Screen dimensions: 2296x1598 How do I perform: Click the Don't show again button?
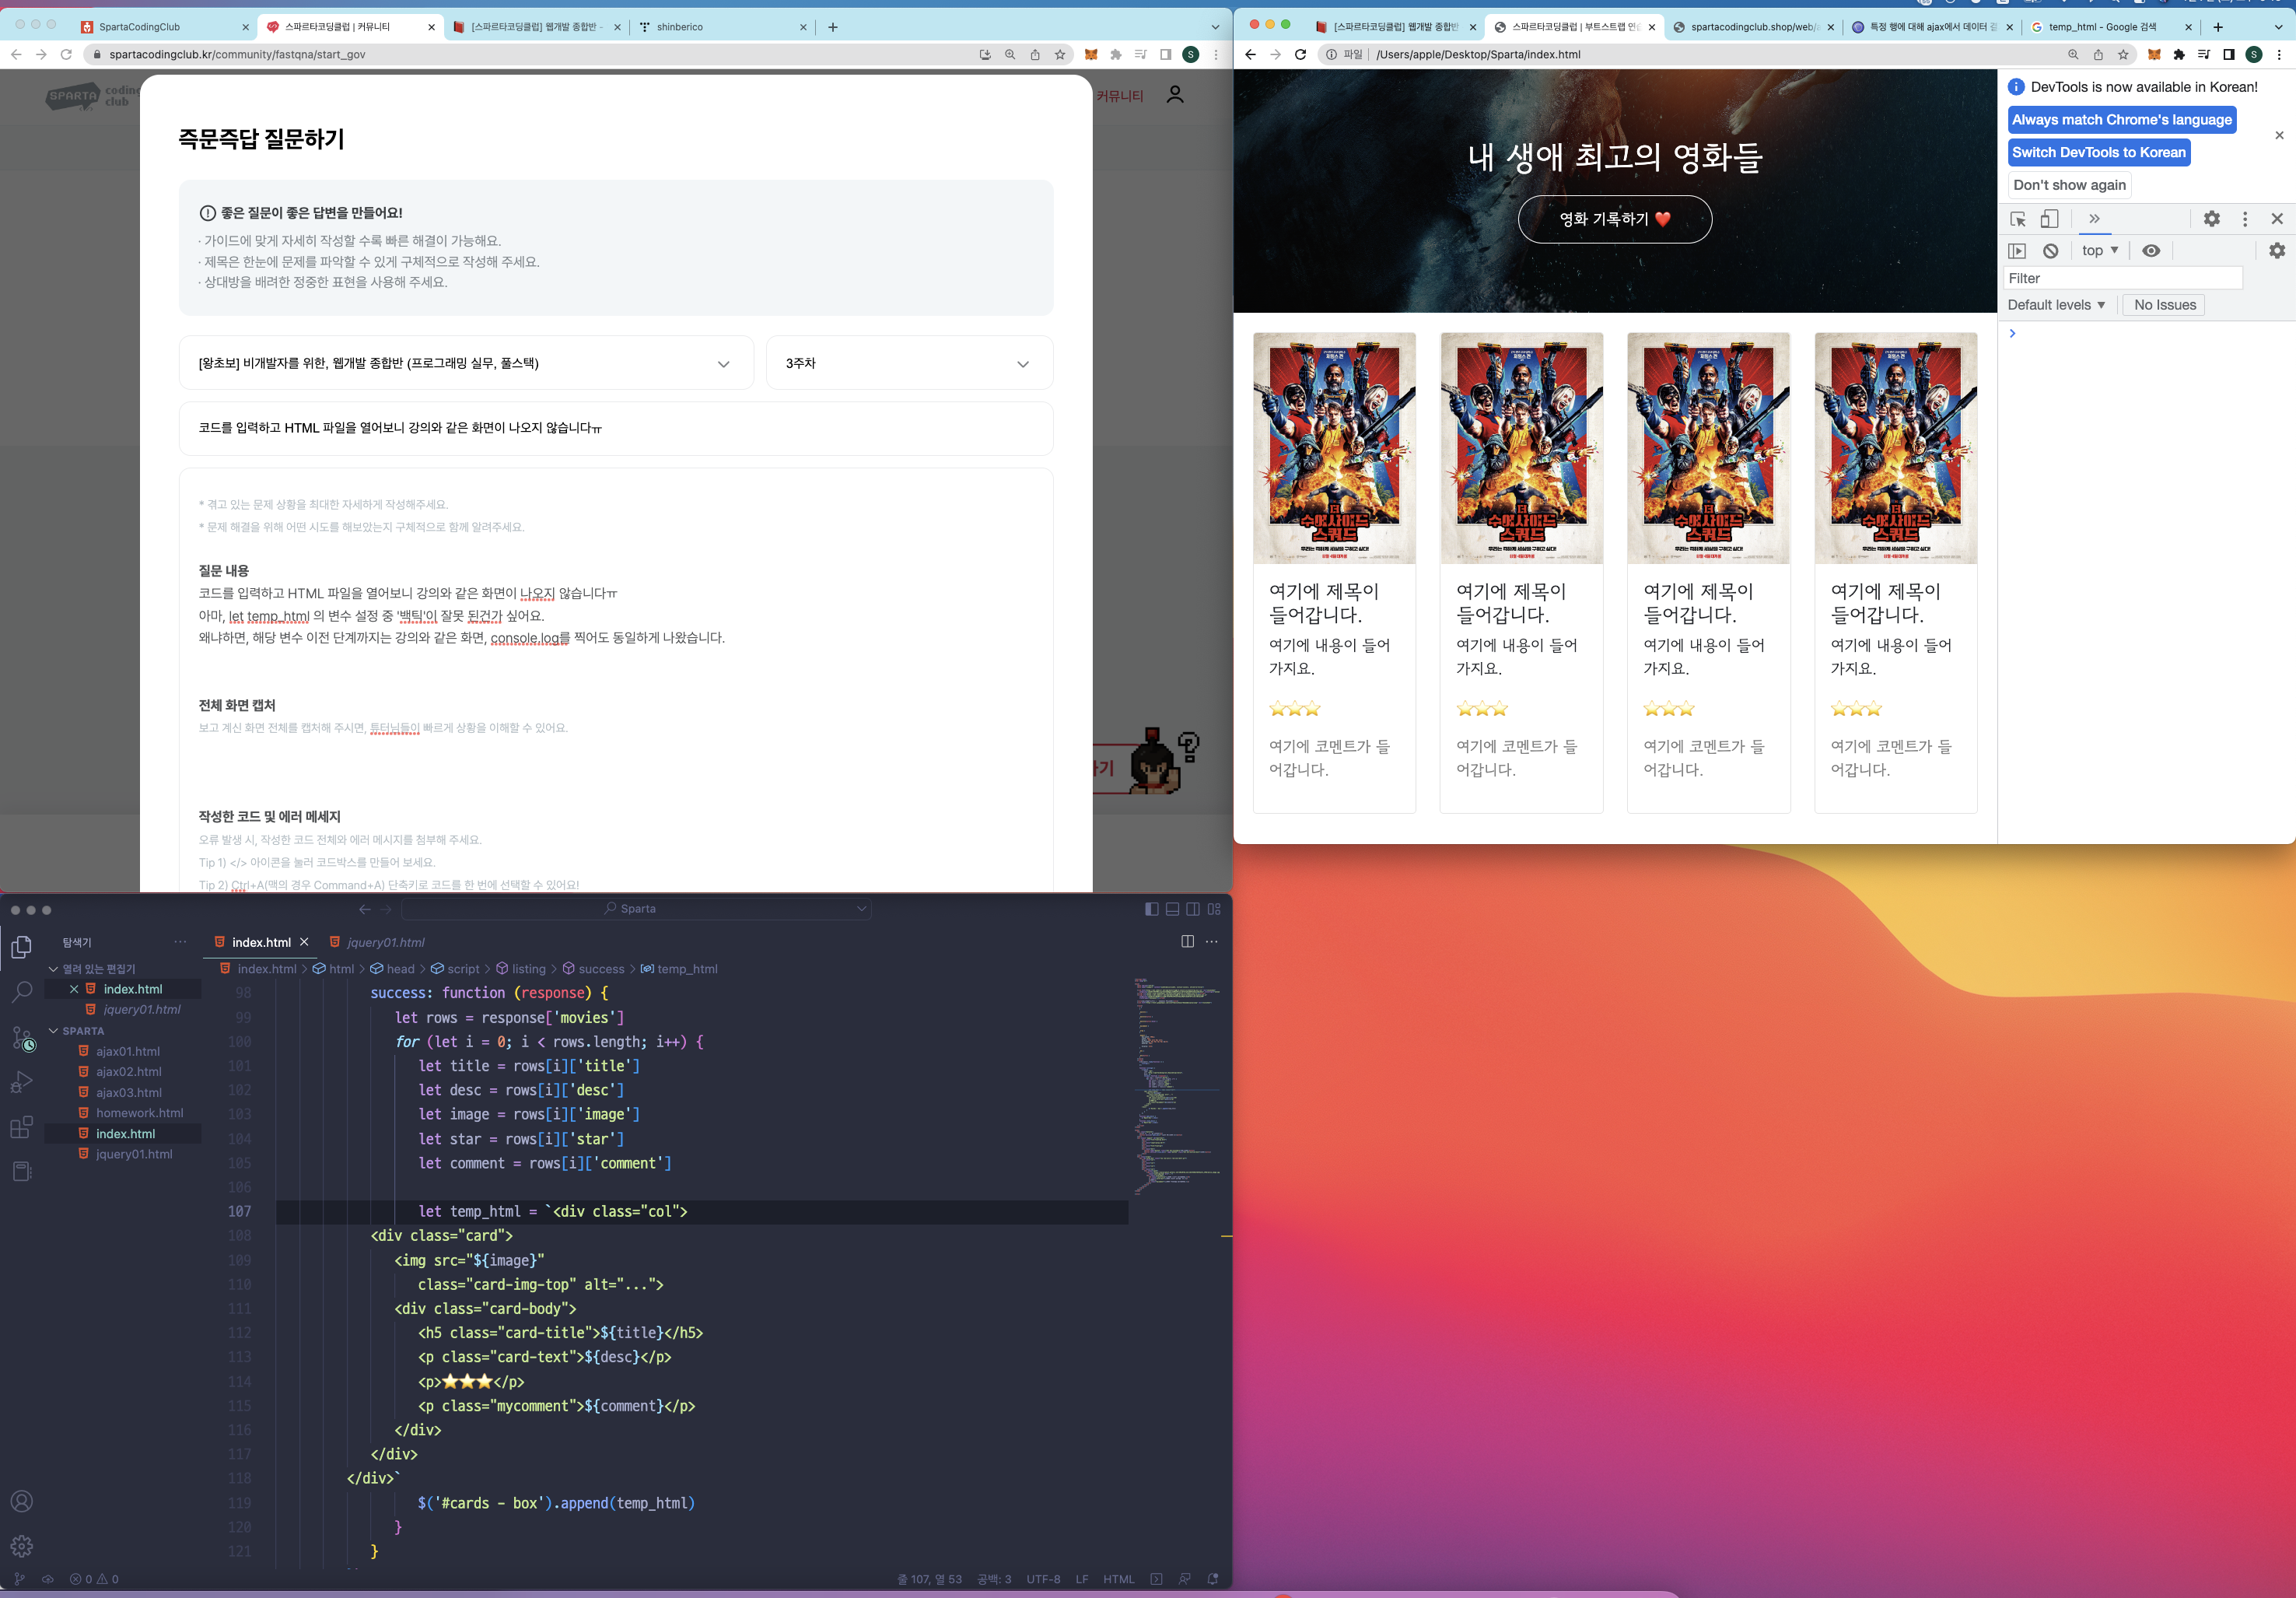[x=2069, y=185]
